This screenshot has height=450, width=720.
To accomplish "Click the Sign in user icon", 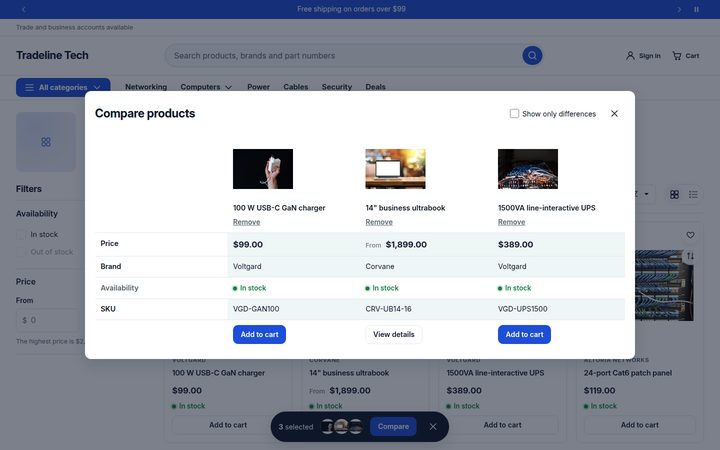I will (x=630, y=56).
